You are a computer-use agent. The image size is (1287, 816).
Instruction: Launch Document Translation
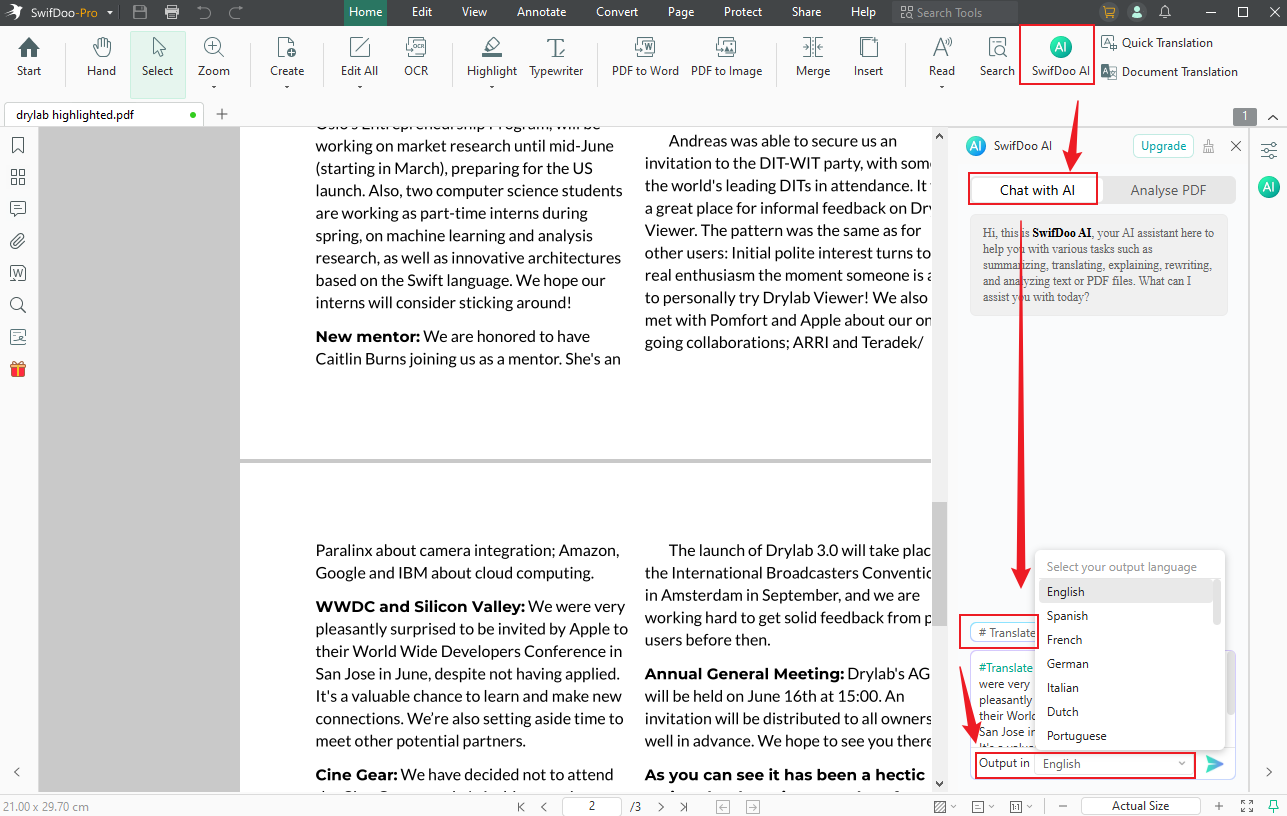click(1169, 71)
